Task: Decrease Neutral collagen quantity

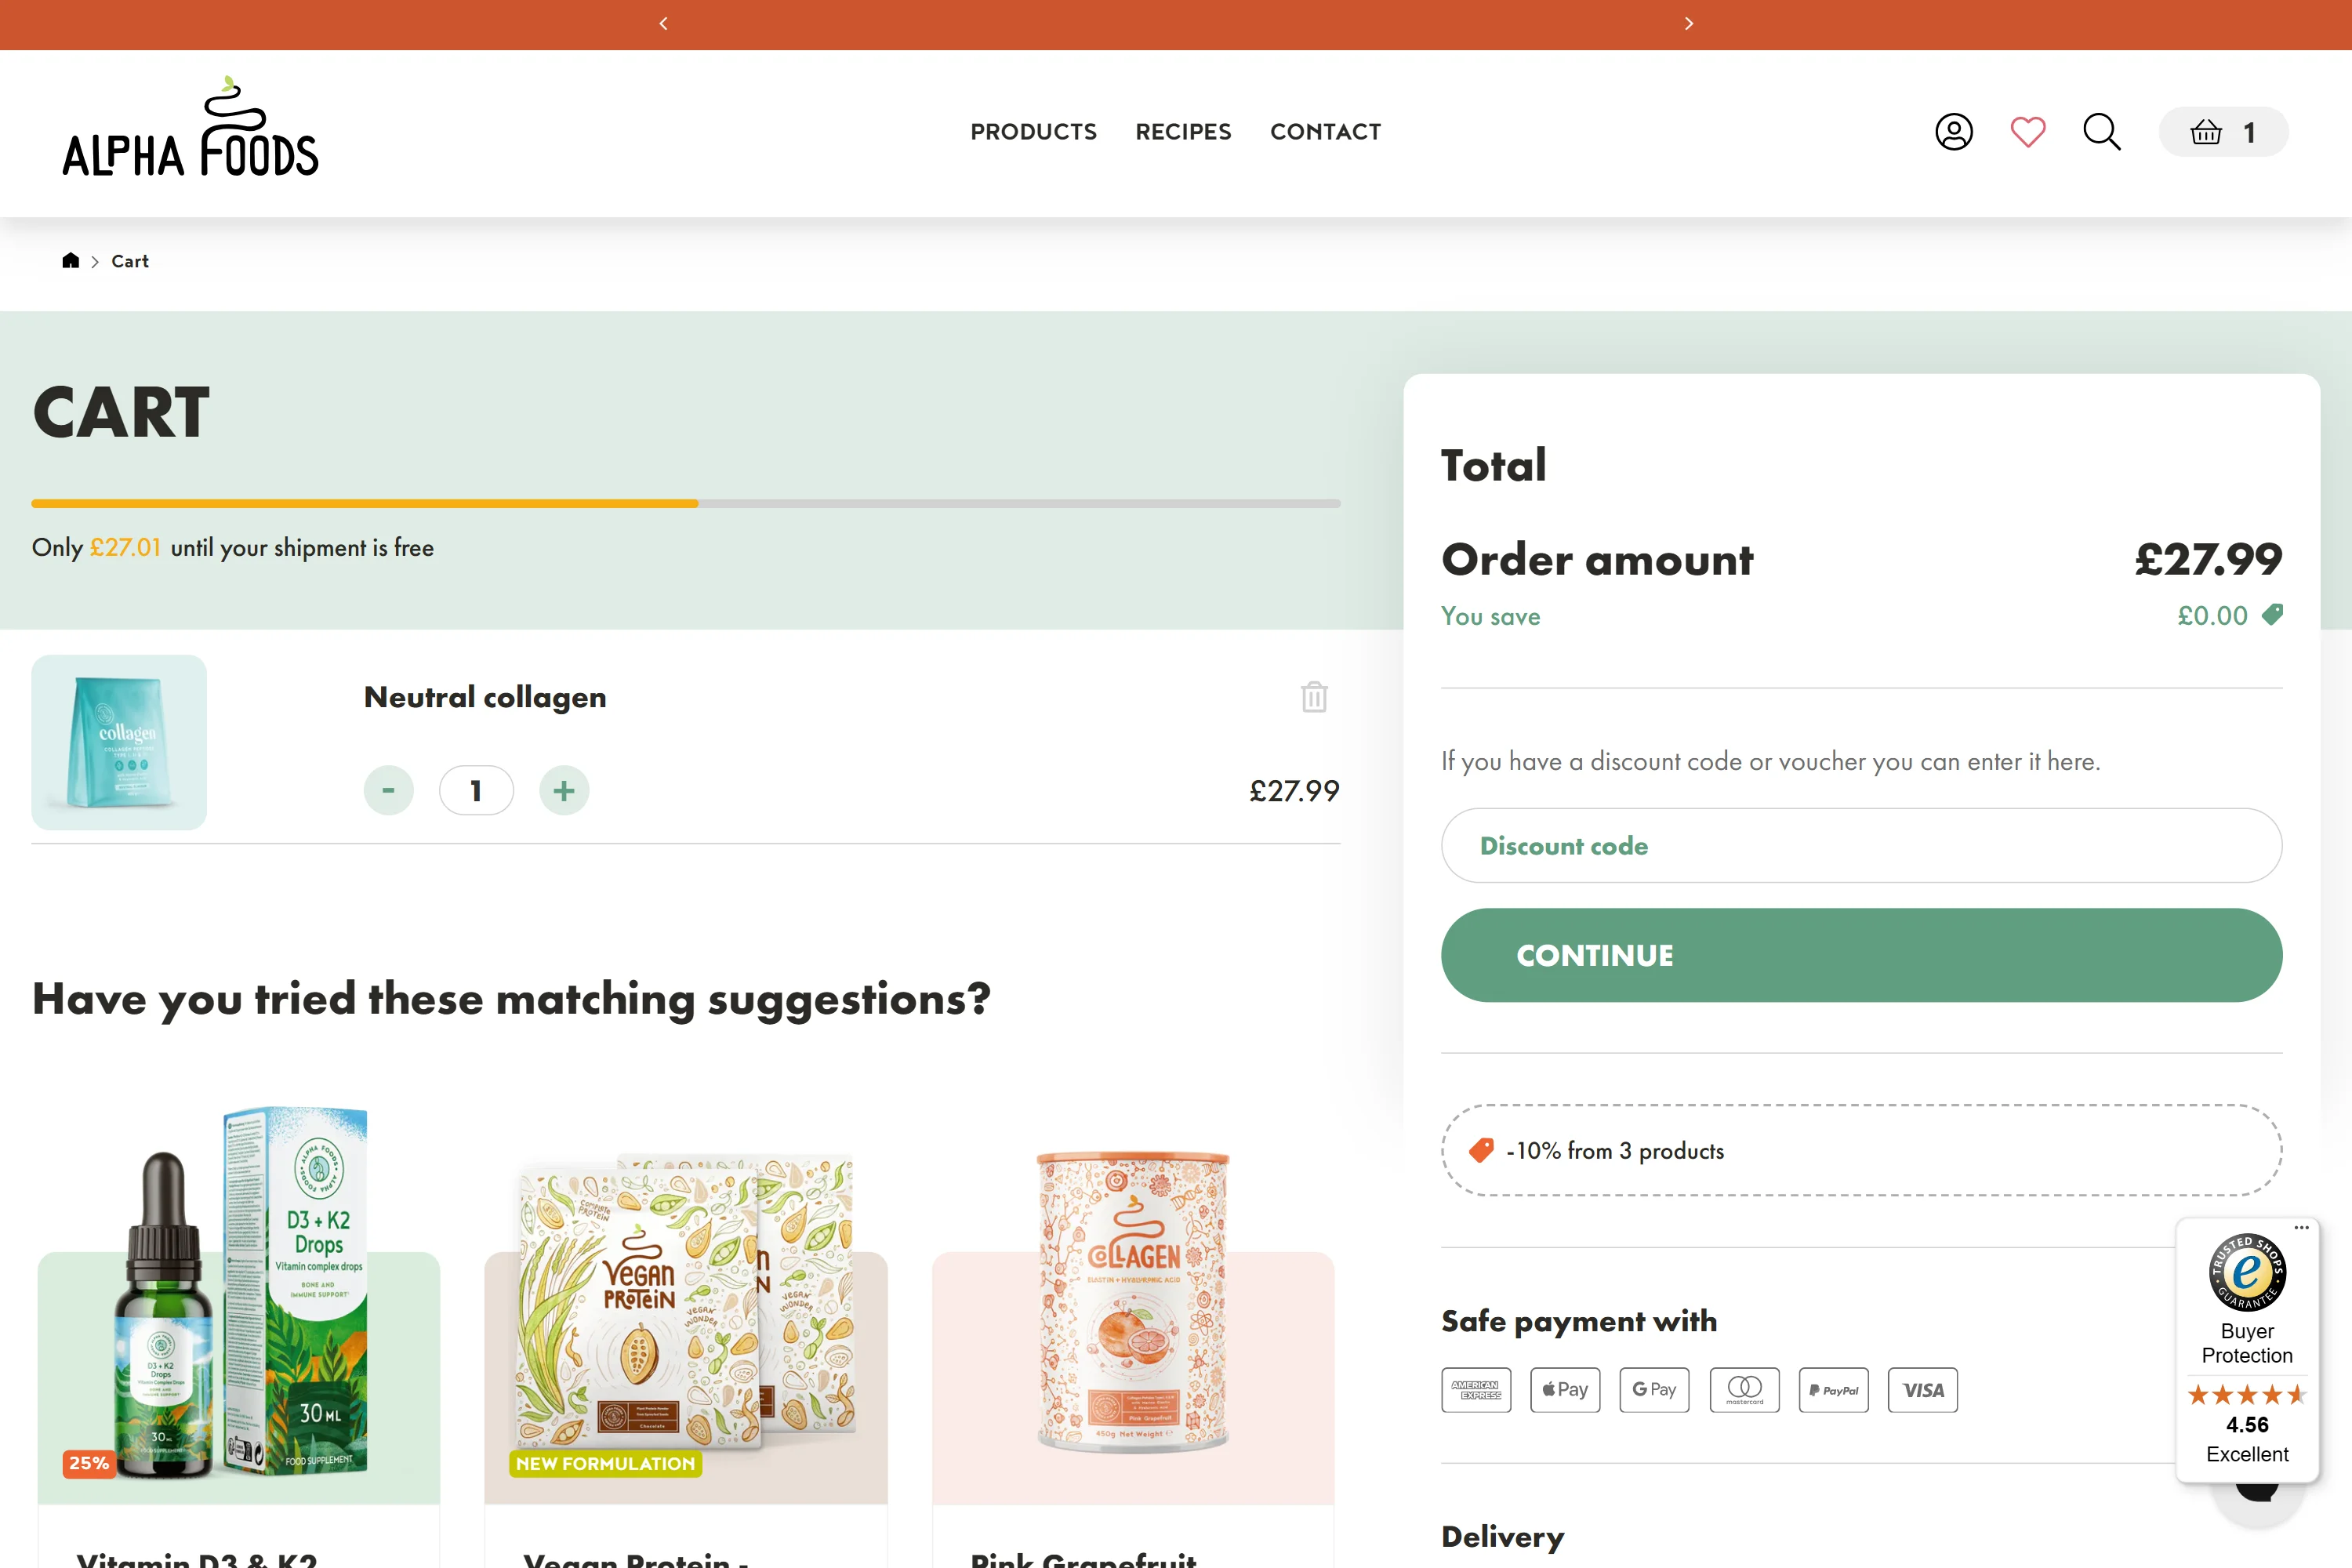Action: [x=388, y=791]
